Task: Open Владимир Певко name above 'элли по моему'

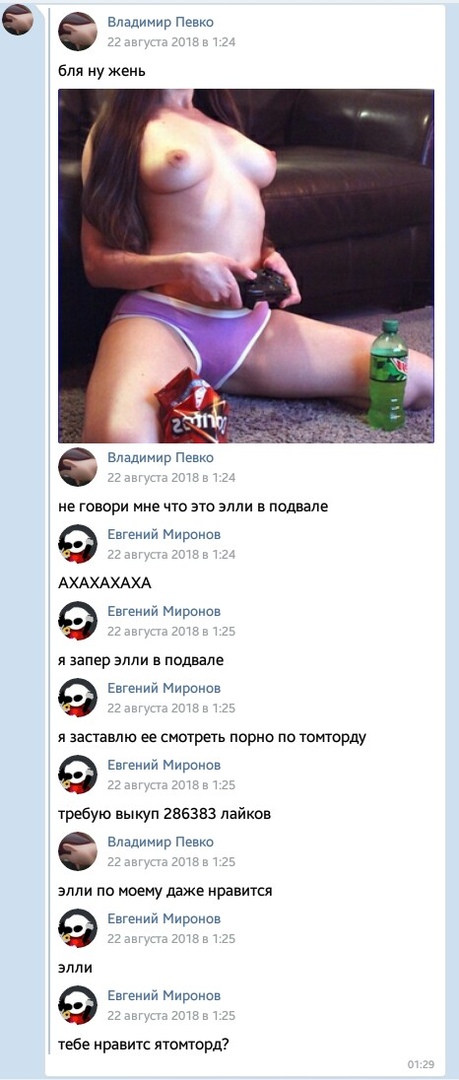Action: pyautogui.click(x=161, y=842)
